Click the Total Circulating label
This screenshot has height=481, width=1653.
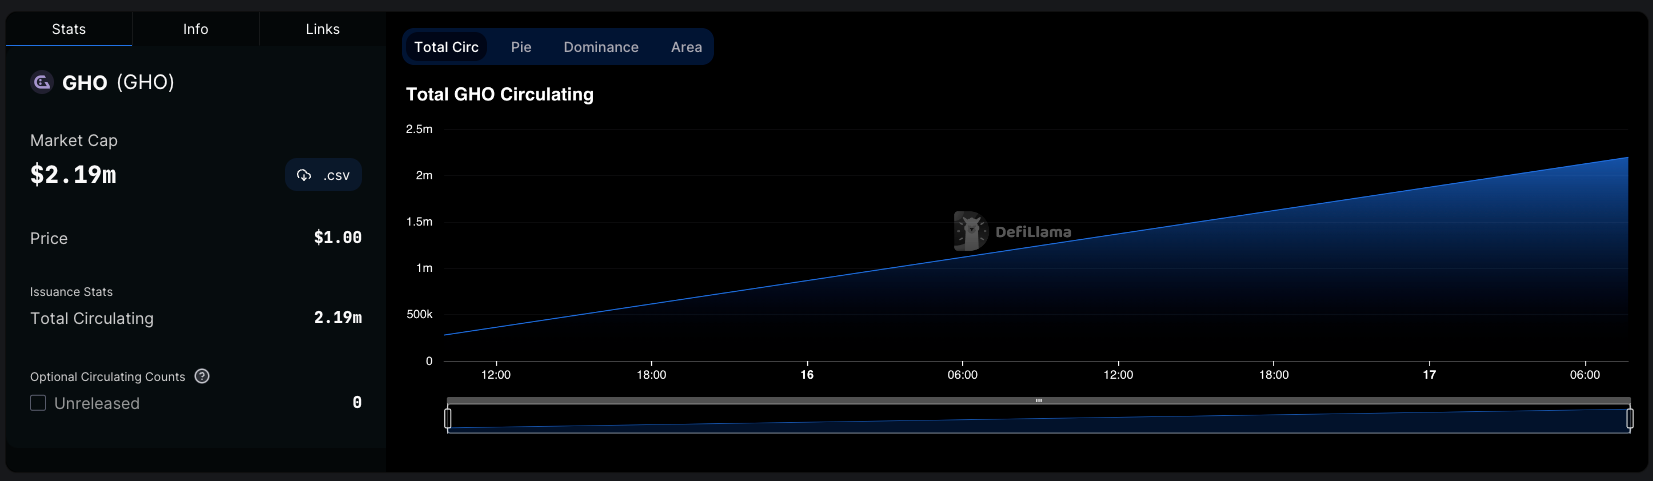[92, 318]
